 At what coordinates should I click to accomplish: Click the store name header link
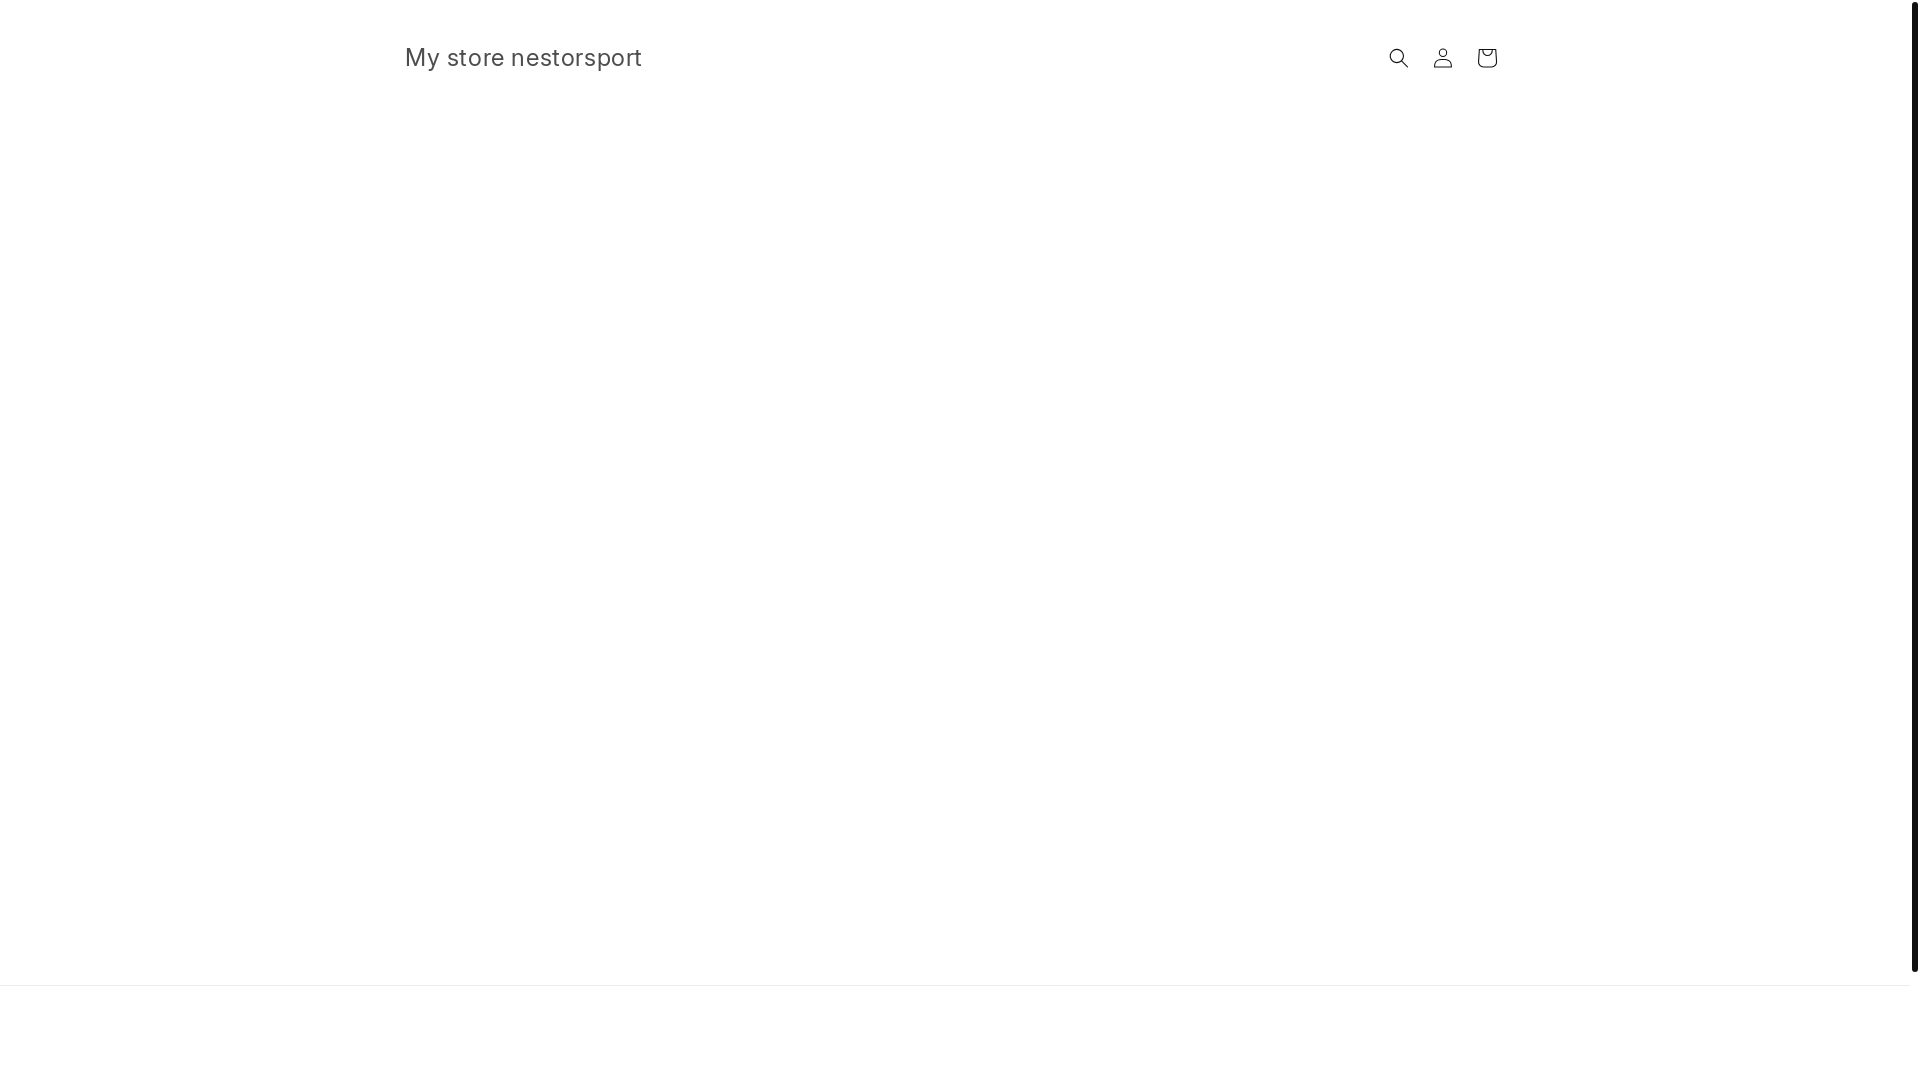coord(523,58)
